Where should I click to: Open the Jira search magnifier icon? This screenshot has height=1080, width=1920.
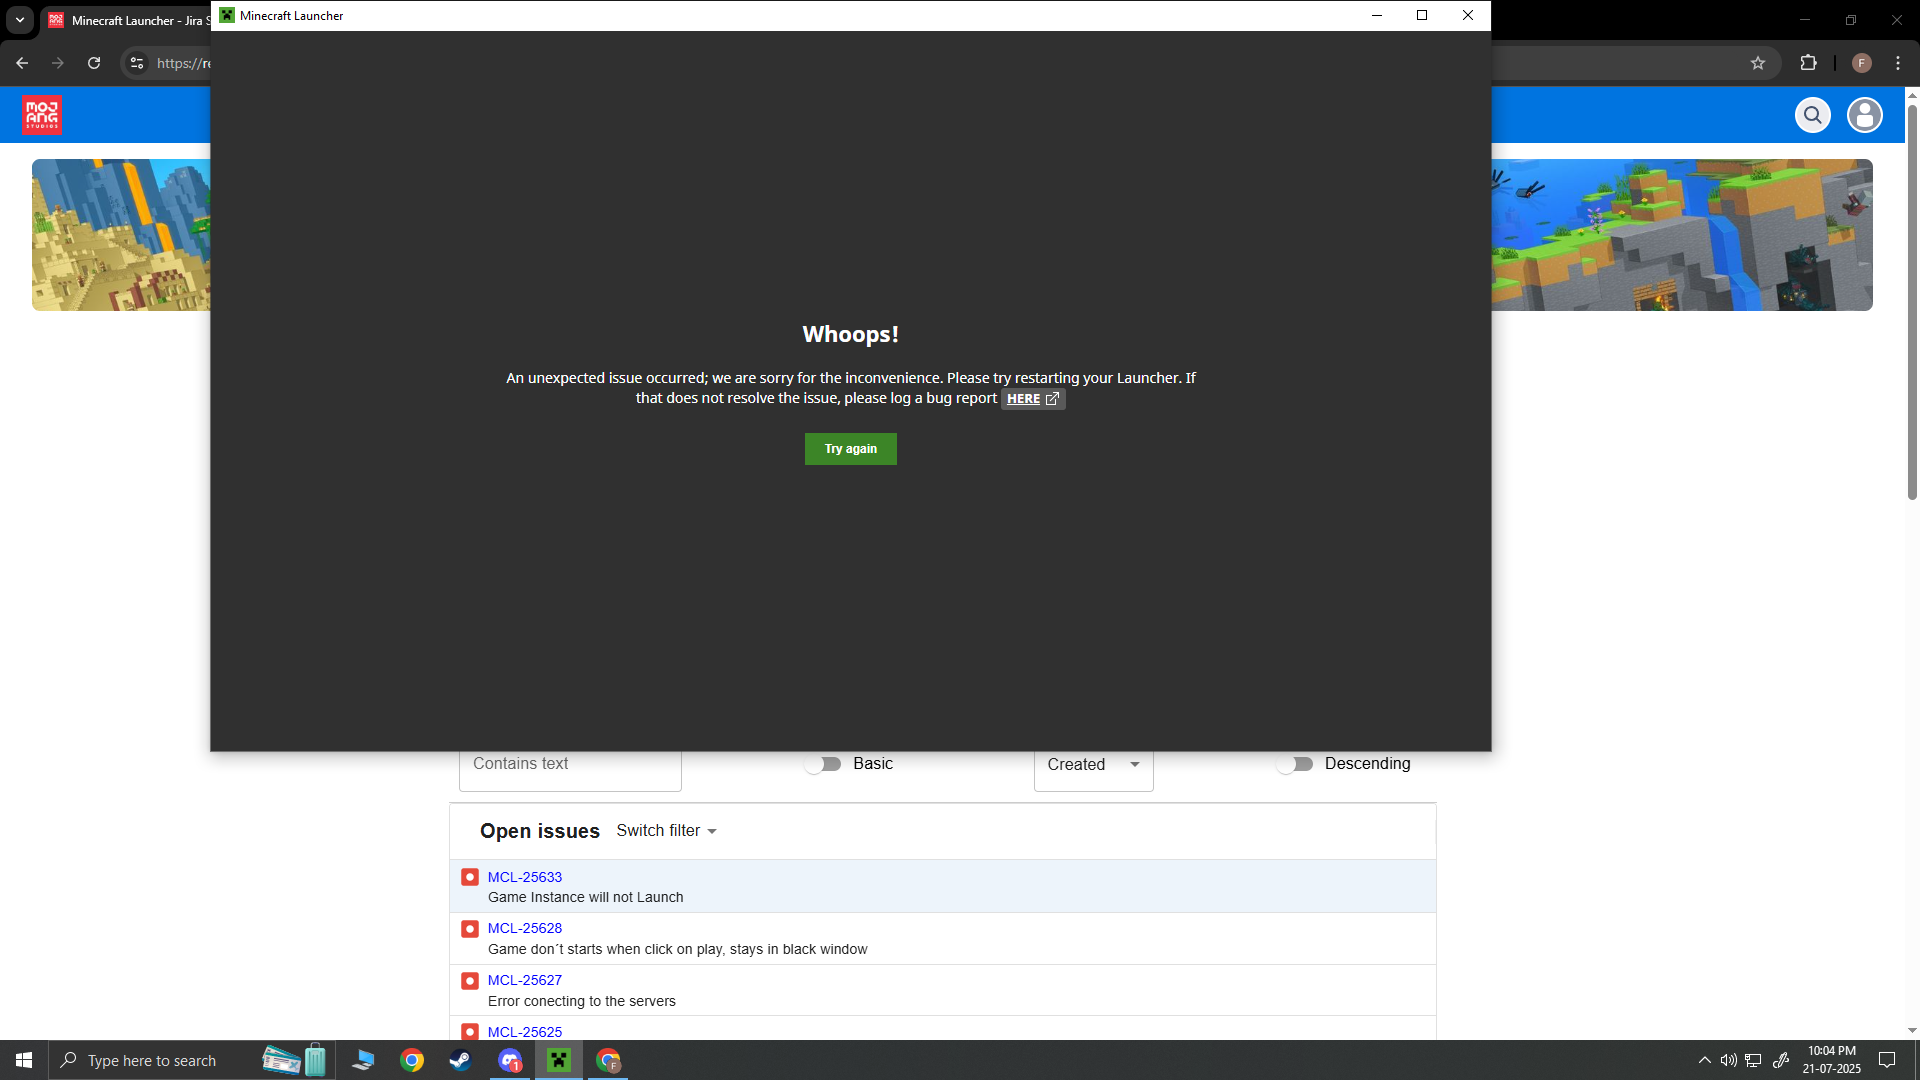[x=1812, y=115]
